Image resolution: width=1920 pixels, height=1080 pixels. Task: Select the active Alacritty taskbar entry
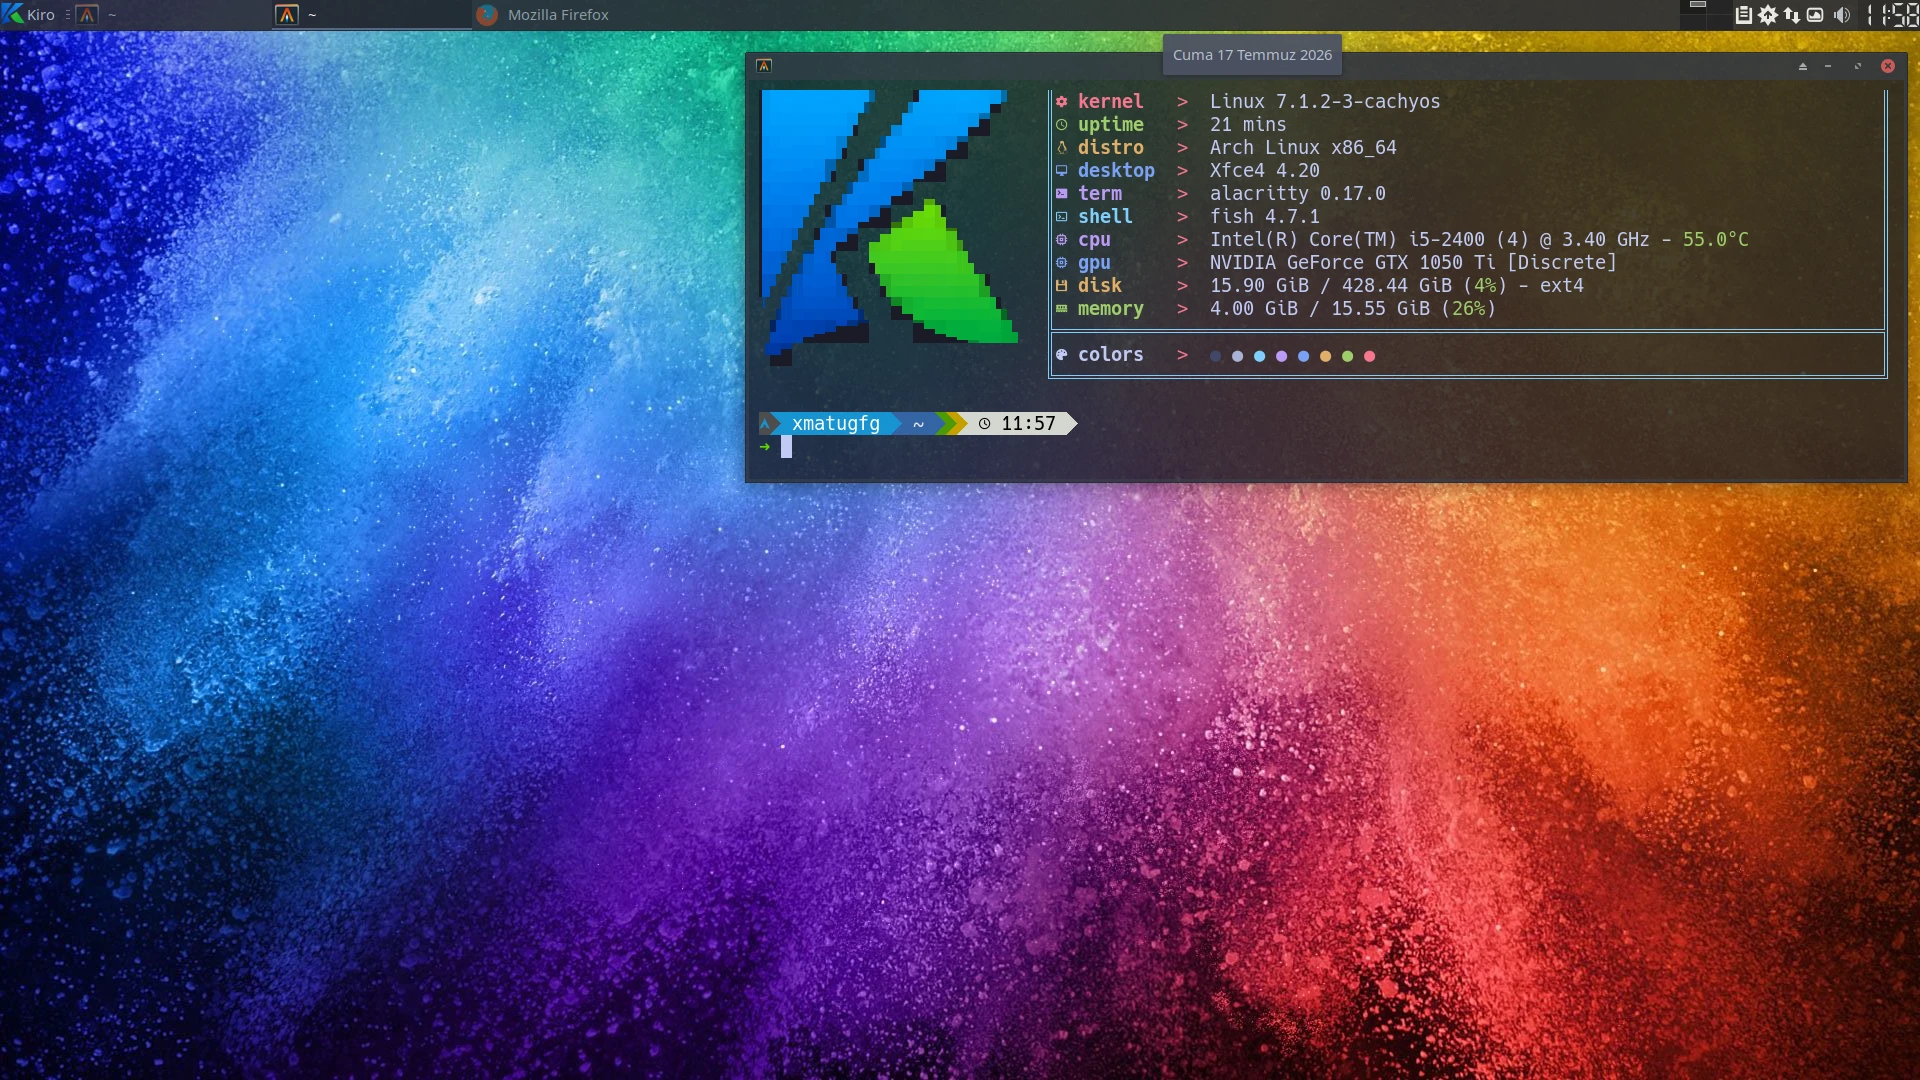tap(372, 15)
